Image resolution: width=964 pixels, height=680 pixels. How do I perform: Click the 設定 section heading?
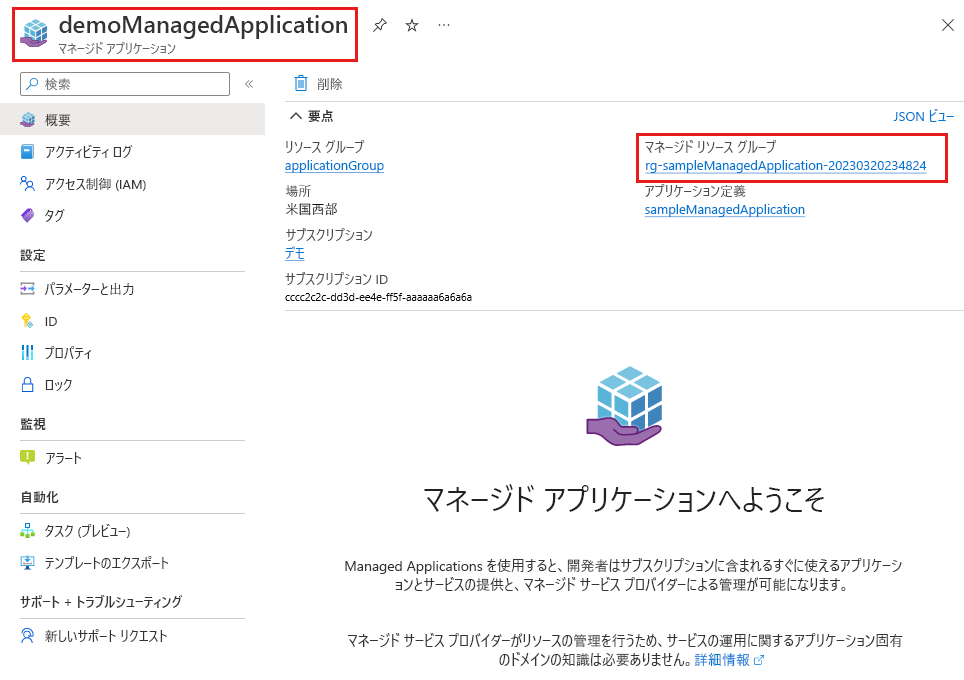point(33,255)
